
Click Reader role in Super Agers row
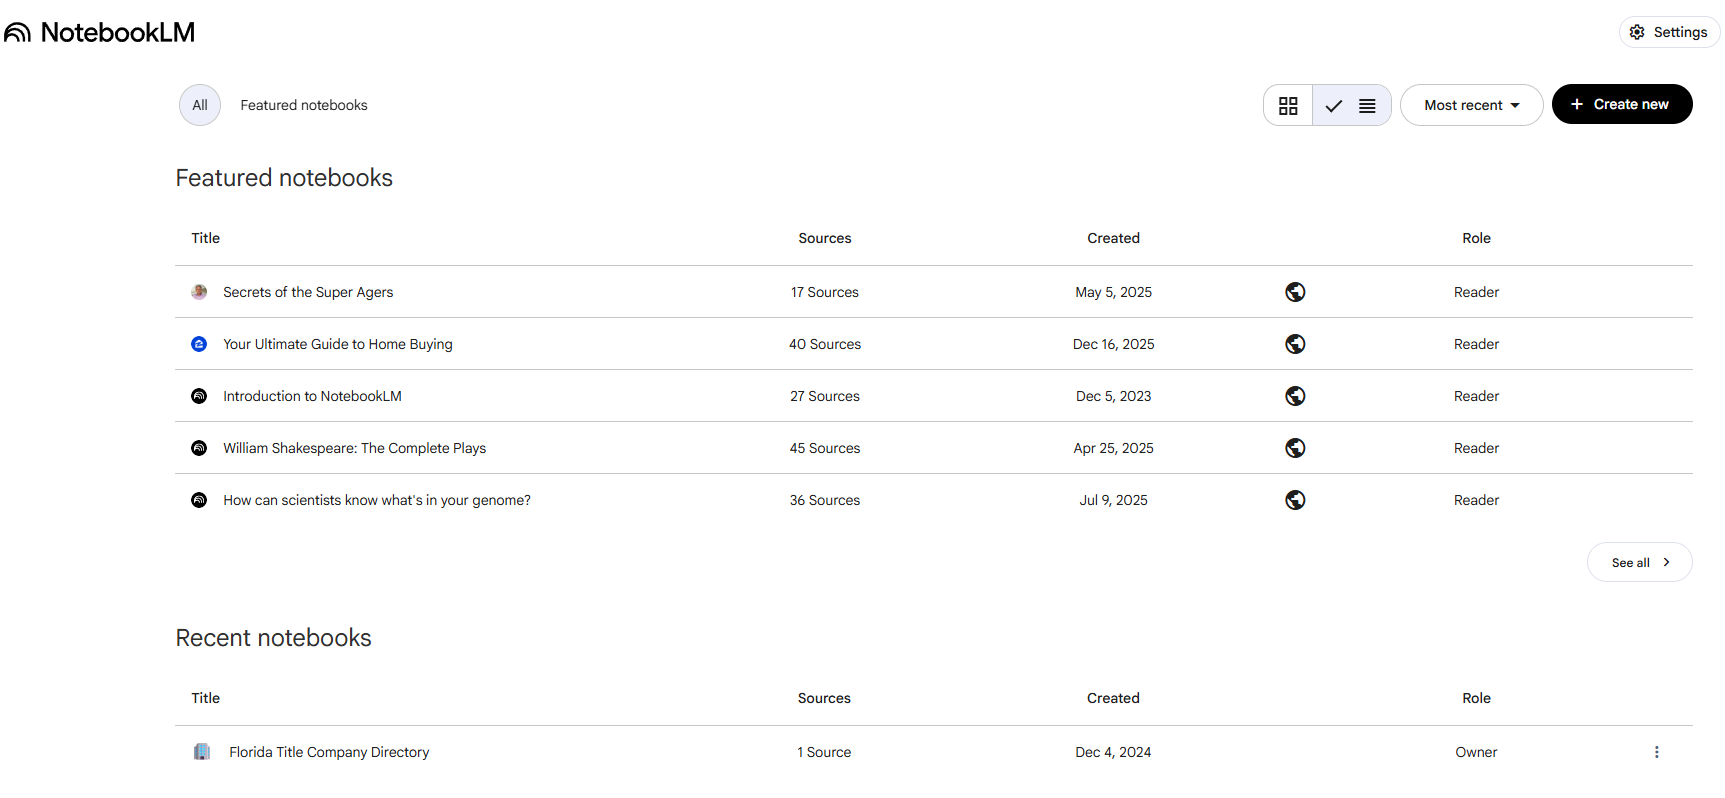(1476, 292)
